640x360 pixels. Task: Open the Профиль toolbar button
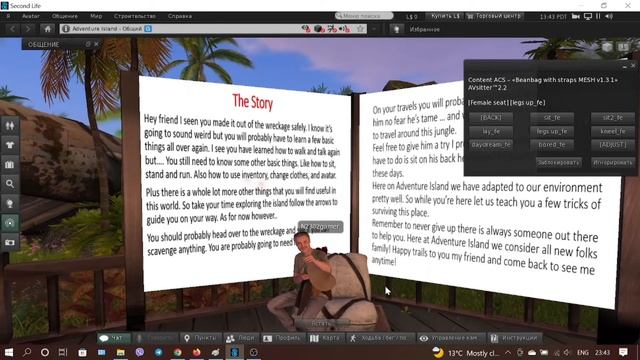tap(282, 338)
